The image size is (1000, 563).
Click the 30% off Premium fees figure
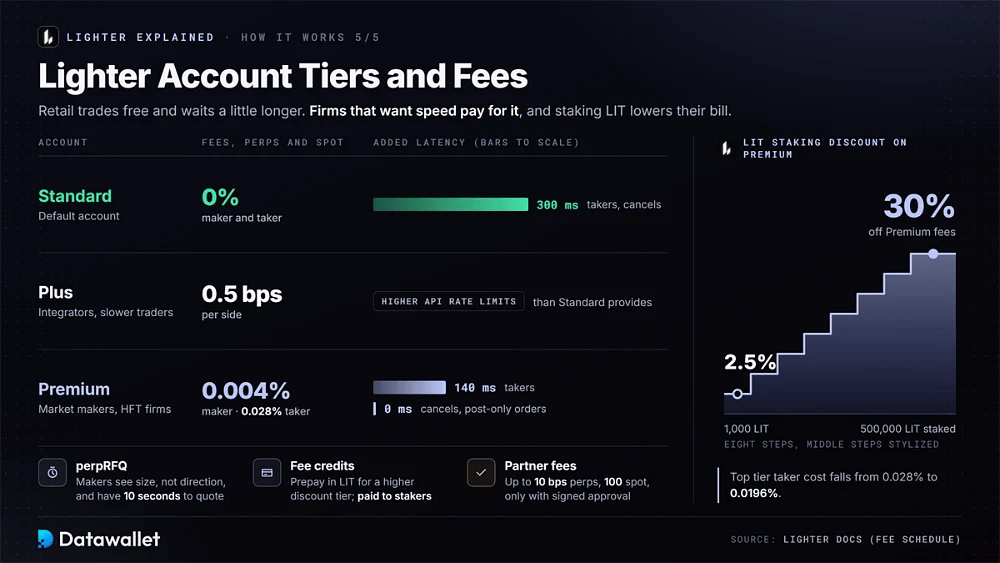click(x=919, y=206)
